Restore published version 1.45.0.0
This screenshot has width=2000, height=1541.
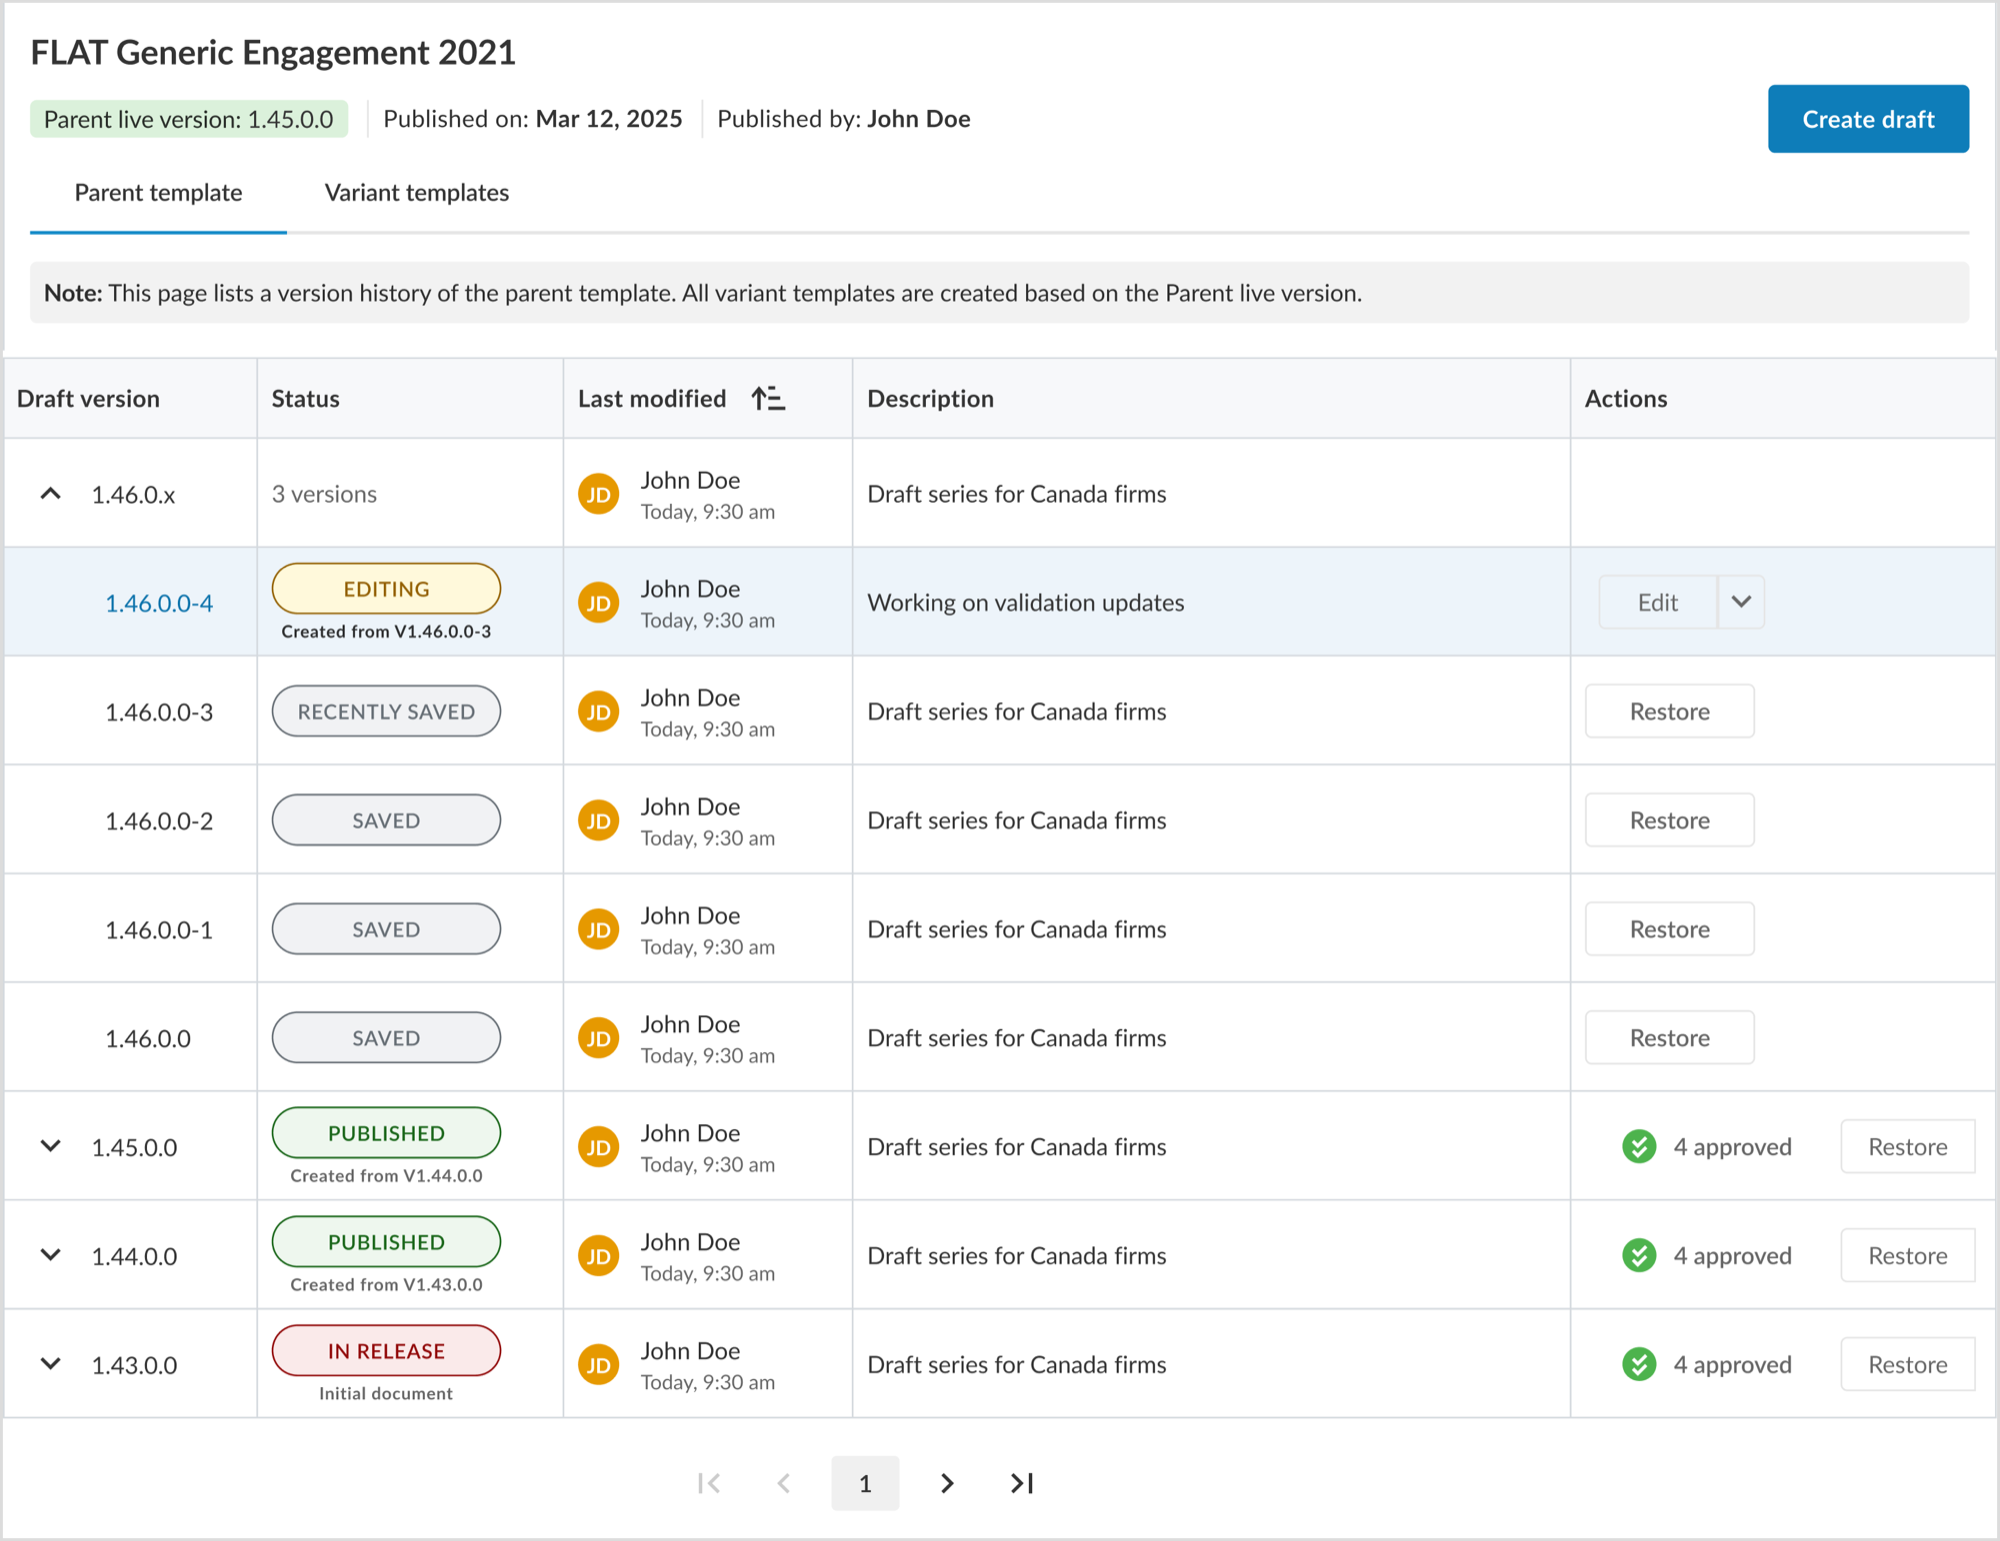[1908, 1147]
